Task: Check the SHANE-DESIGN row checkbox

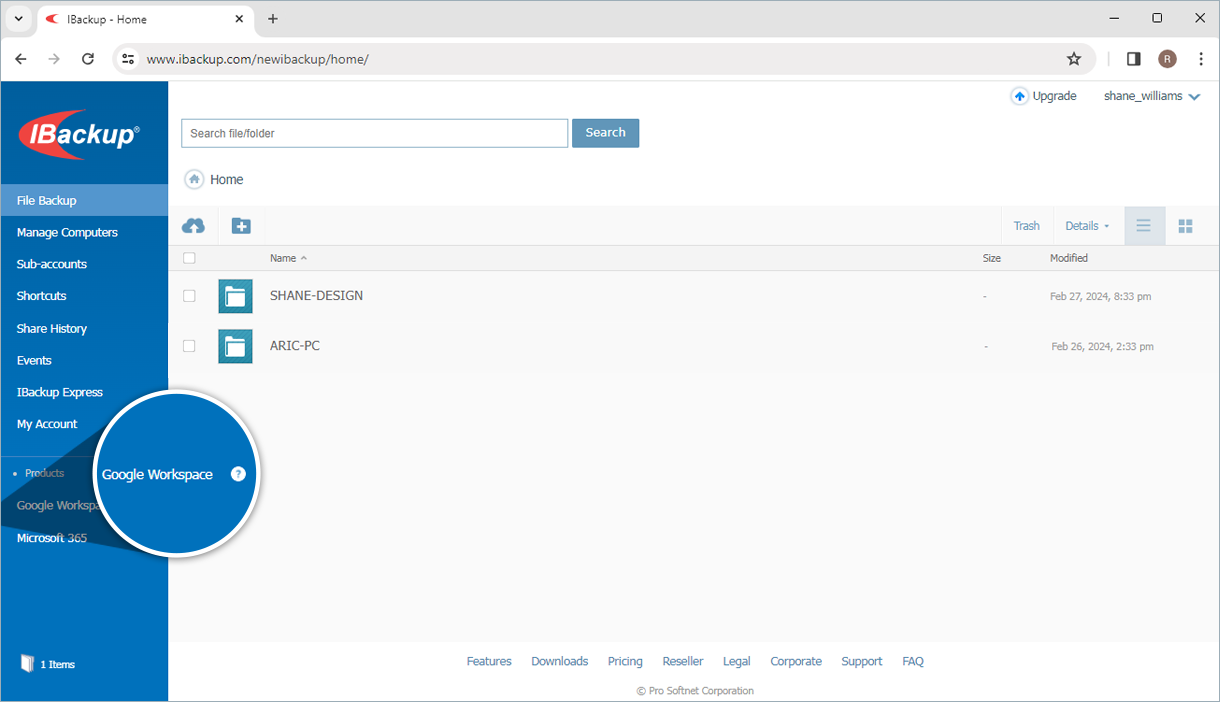Action: pyautogui.click(x=189, y=296)
